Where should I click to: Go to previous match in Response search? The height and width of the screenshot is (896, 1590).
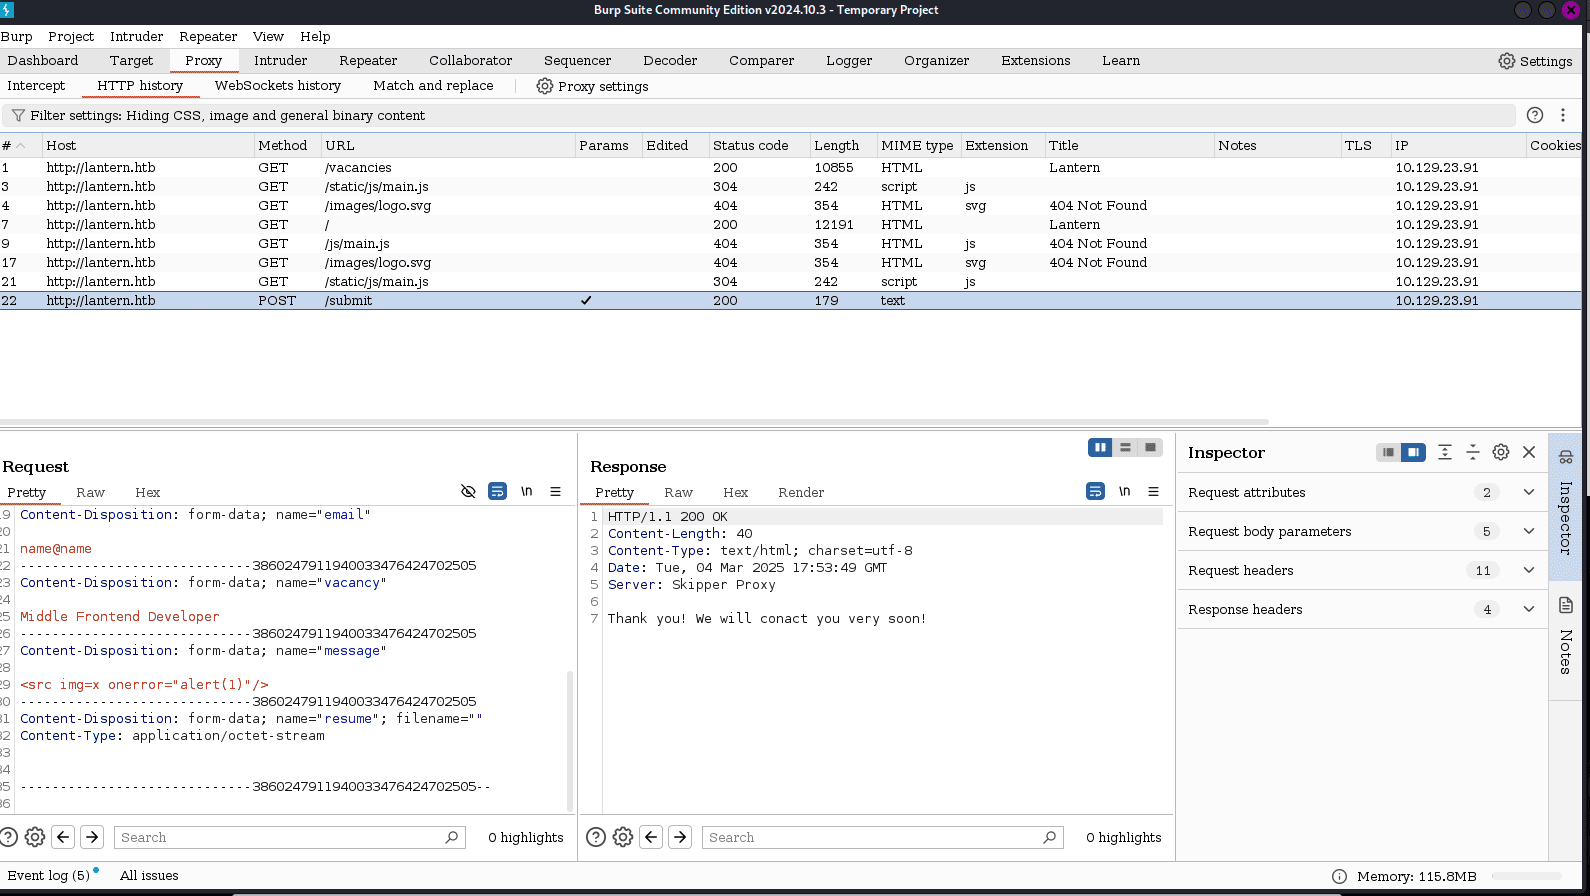[651, 837]
